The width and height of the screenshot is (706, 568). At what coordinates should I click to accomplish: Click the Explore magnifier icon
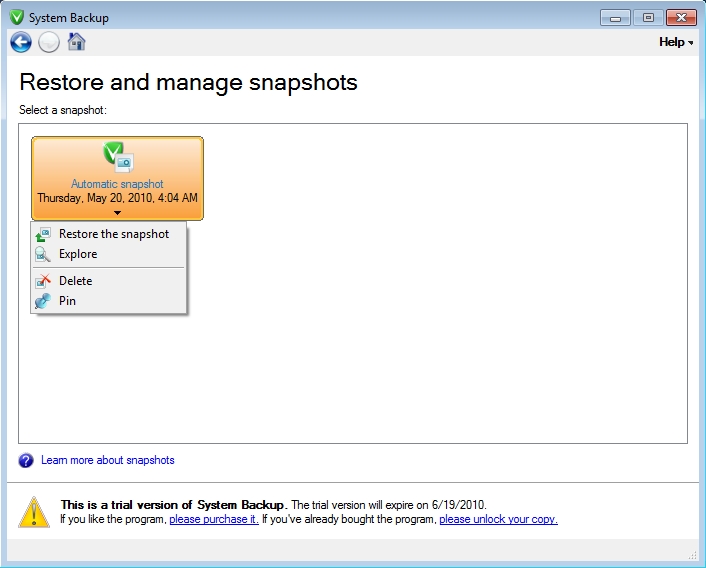pos(43,254)
